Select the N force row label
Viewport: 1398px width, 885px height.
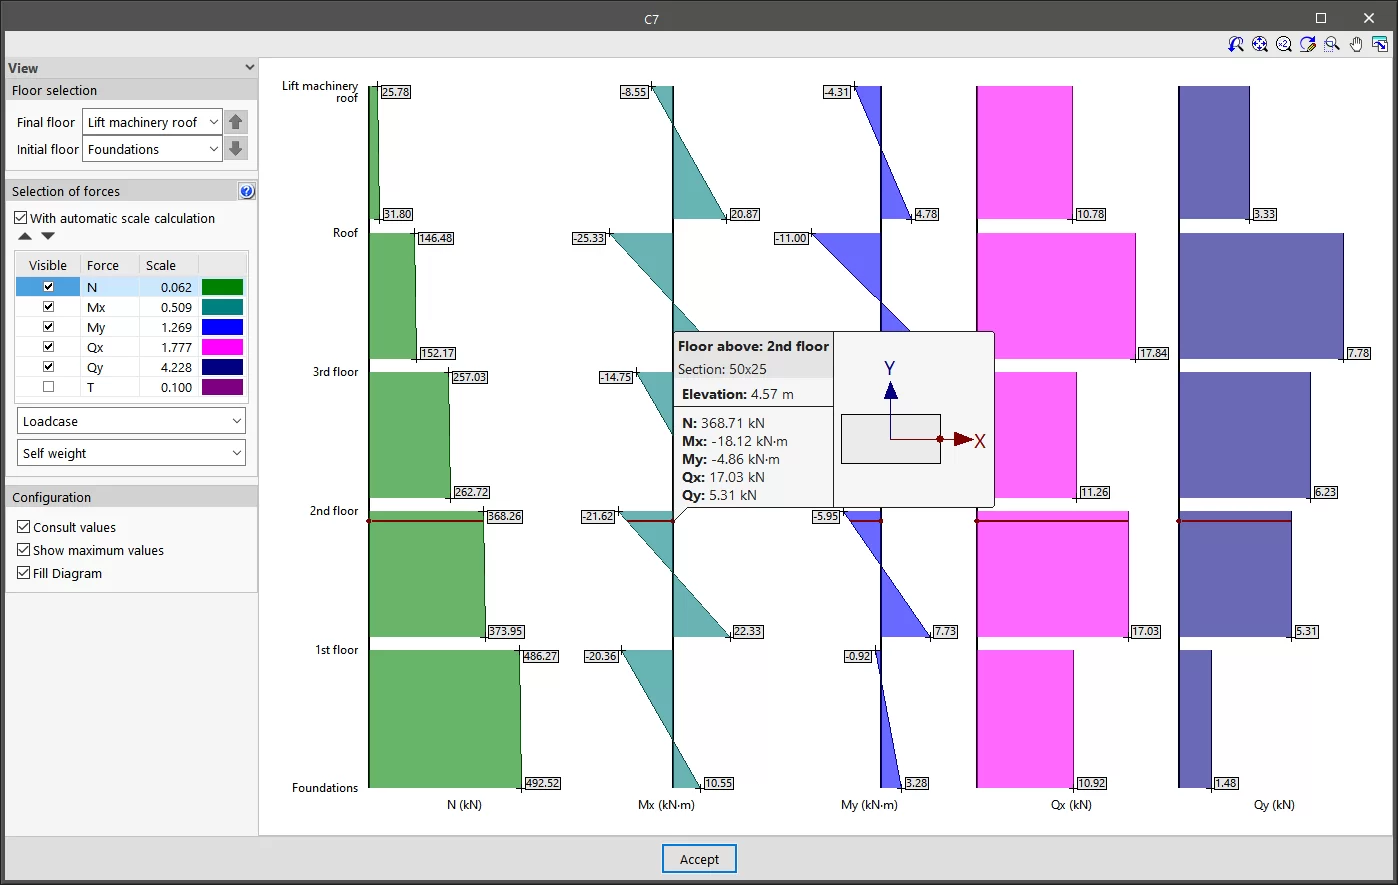92,287
